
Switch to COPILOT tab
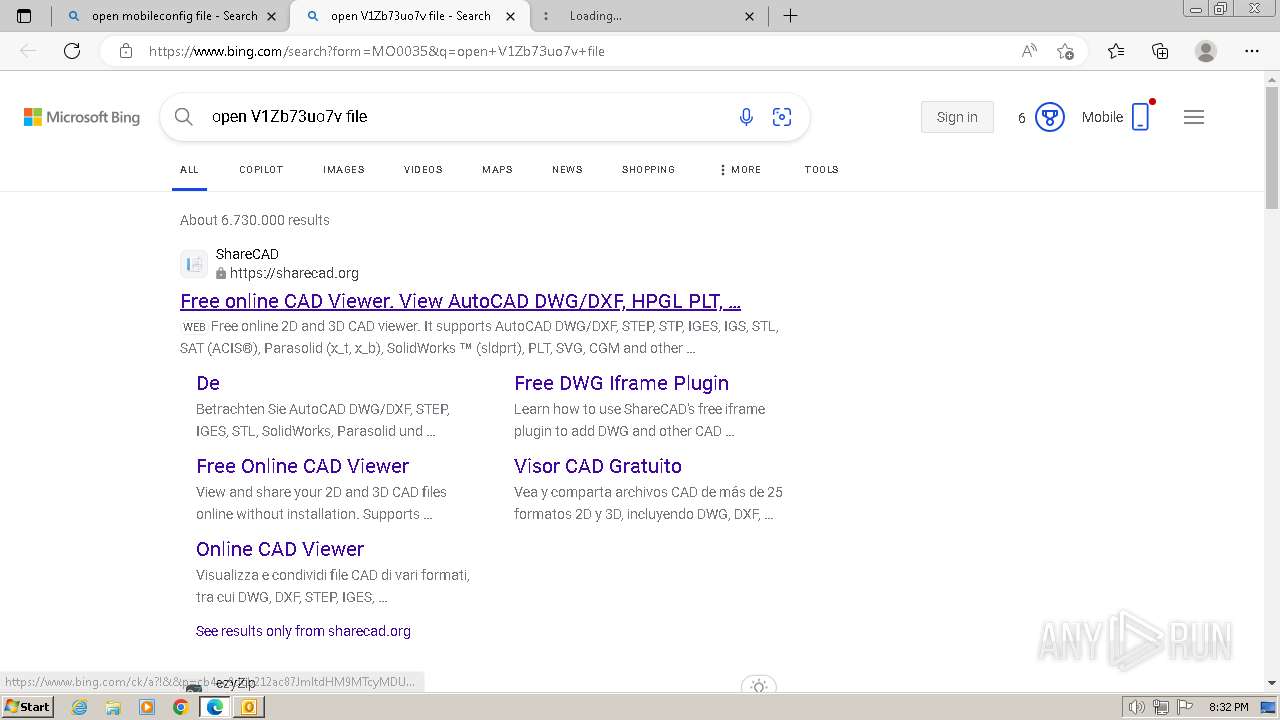[261, 170]
